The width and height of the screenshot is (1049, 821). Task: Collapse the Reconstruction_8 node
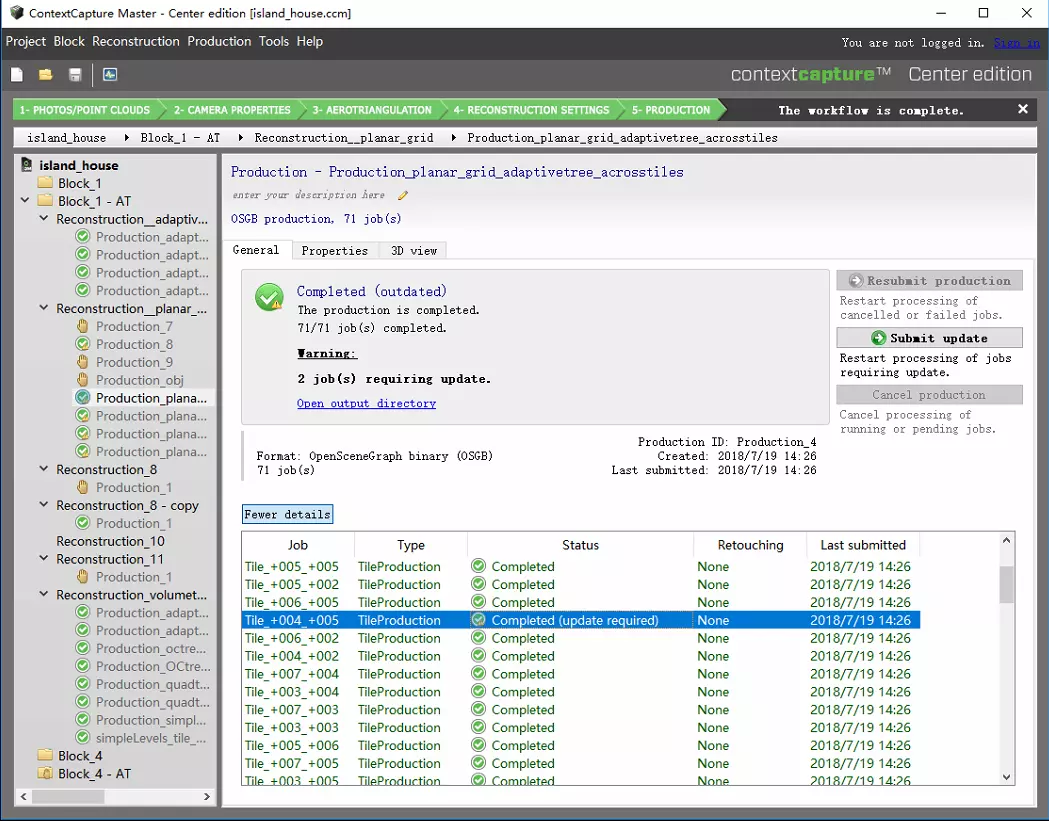coord(43,469)
